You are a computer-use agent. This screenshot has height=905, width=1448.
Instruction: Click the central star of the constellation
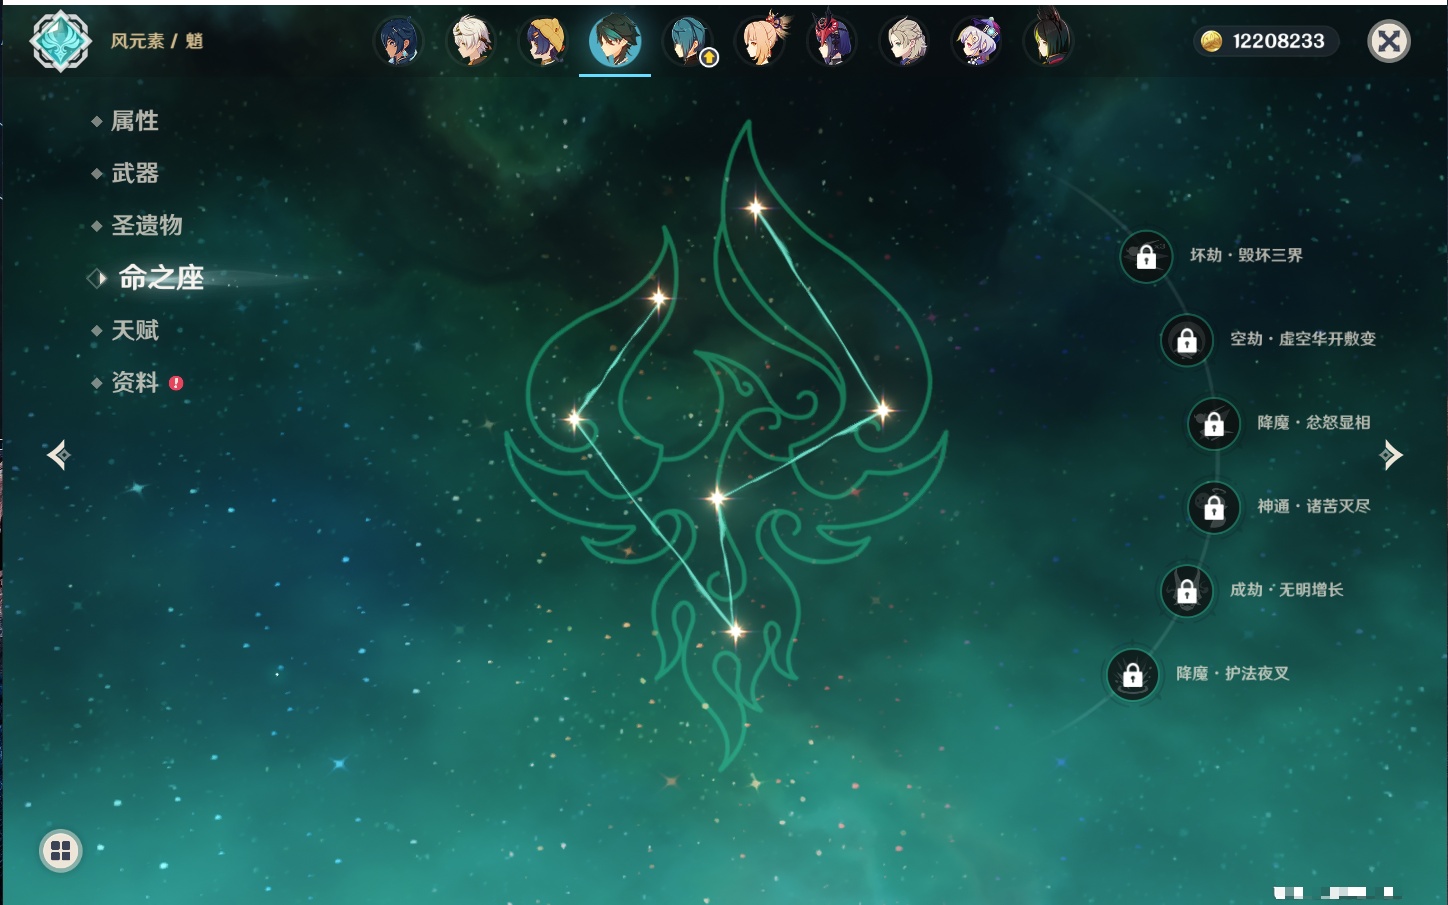click(717, 497)
